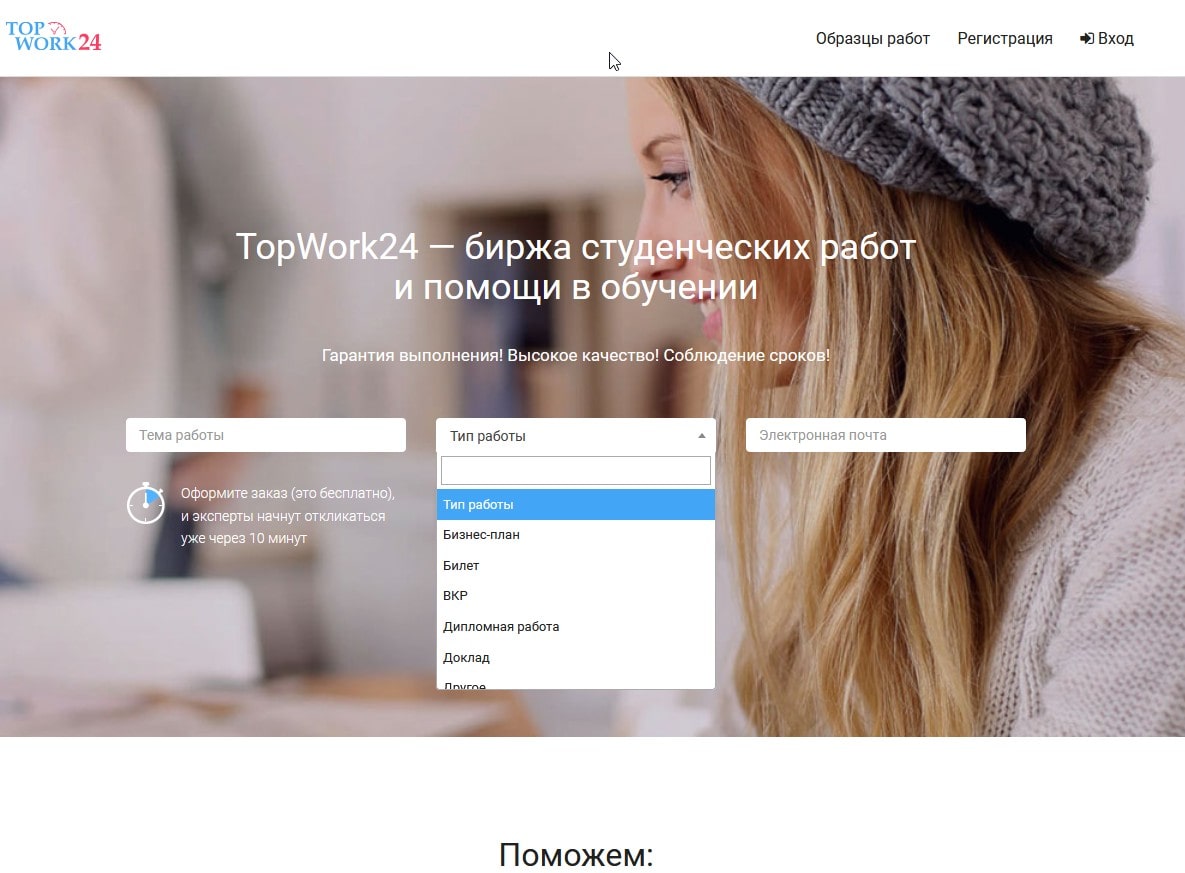Select the partially visible Другое option
Viewport: 1185px width, 873px height.
[x=575, y=683]
